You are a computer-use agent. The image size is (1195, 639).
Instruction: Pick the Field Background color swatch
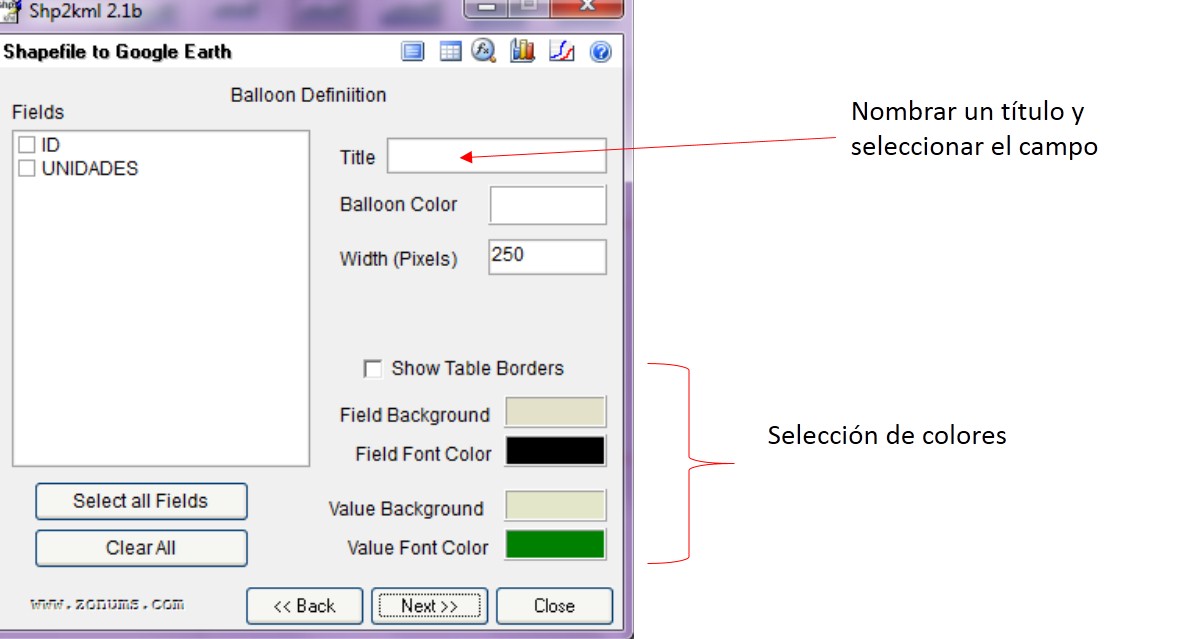click(555, 412)
